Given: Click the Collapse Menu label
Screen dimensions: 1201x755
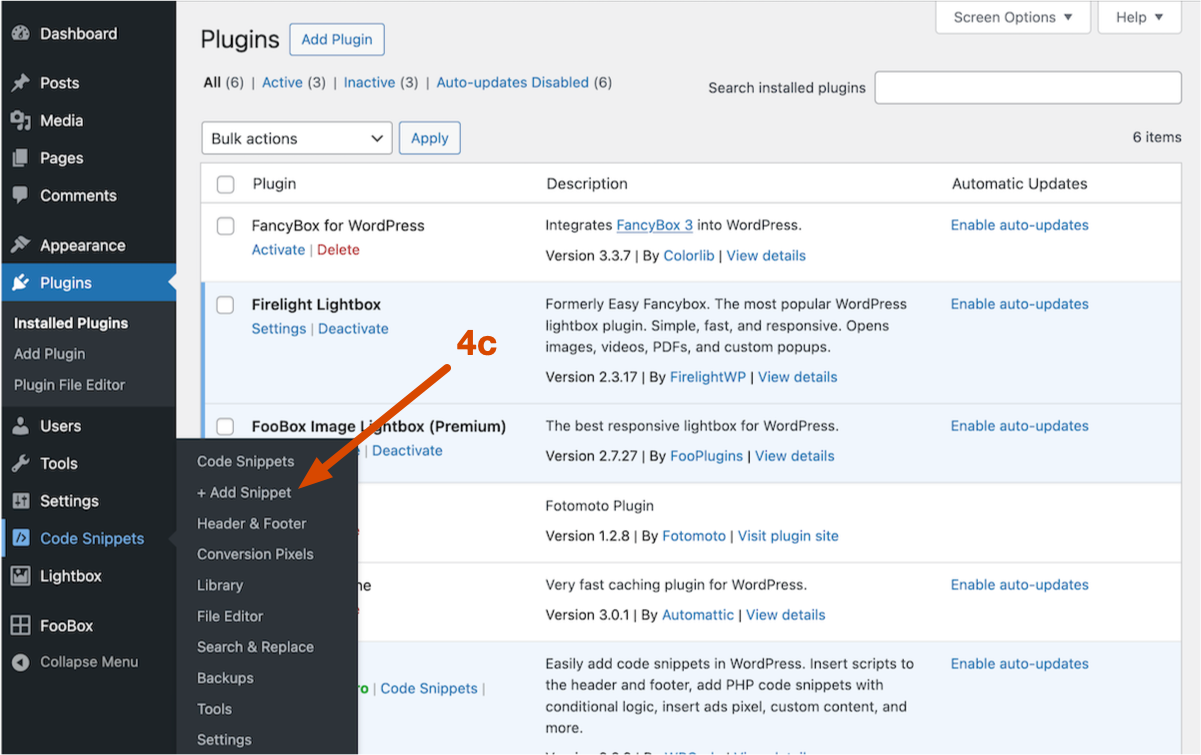Looking at the screenshot, I should click(89, 662).
